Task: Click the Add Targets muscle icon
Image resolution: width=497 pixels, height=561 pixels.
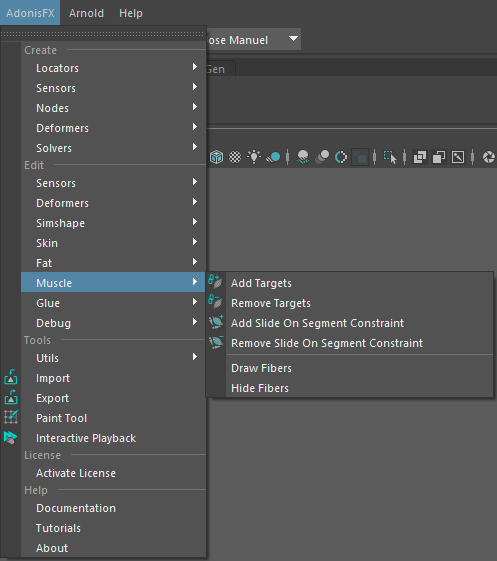Action: [x=216, y=282]
